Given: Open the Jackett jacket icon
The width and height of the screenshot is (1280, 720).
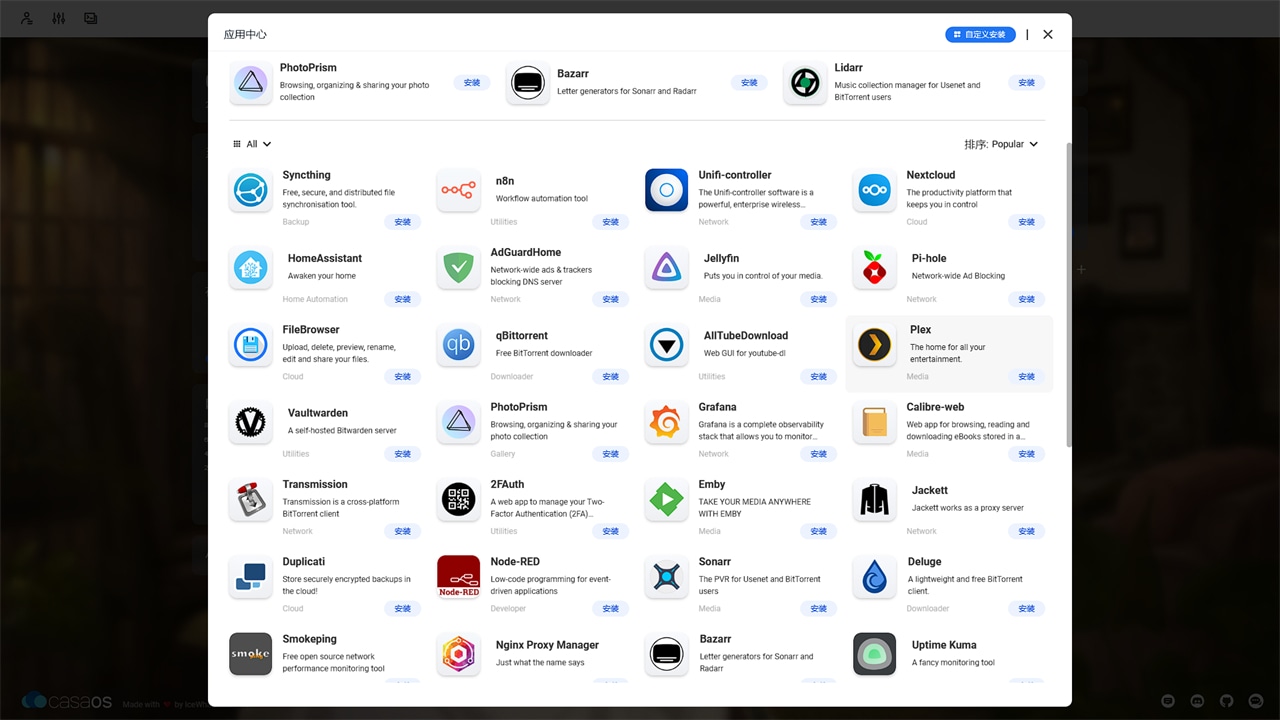Looking at the screenshot, I should pos(874,500).
